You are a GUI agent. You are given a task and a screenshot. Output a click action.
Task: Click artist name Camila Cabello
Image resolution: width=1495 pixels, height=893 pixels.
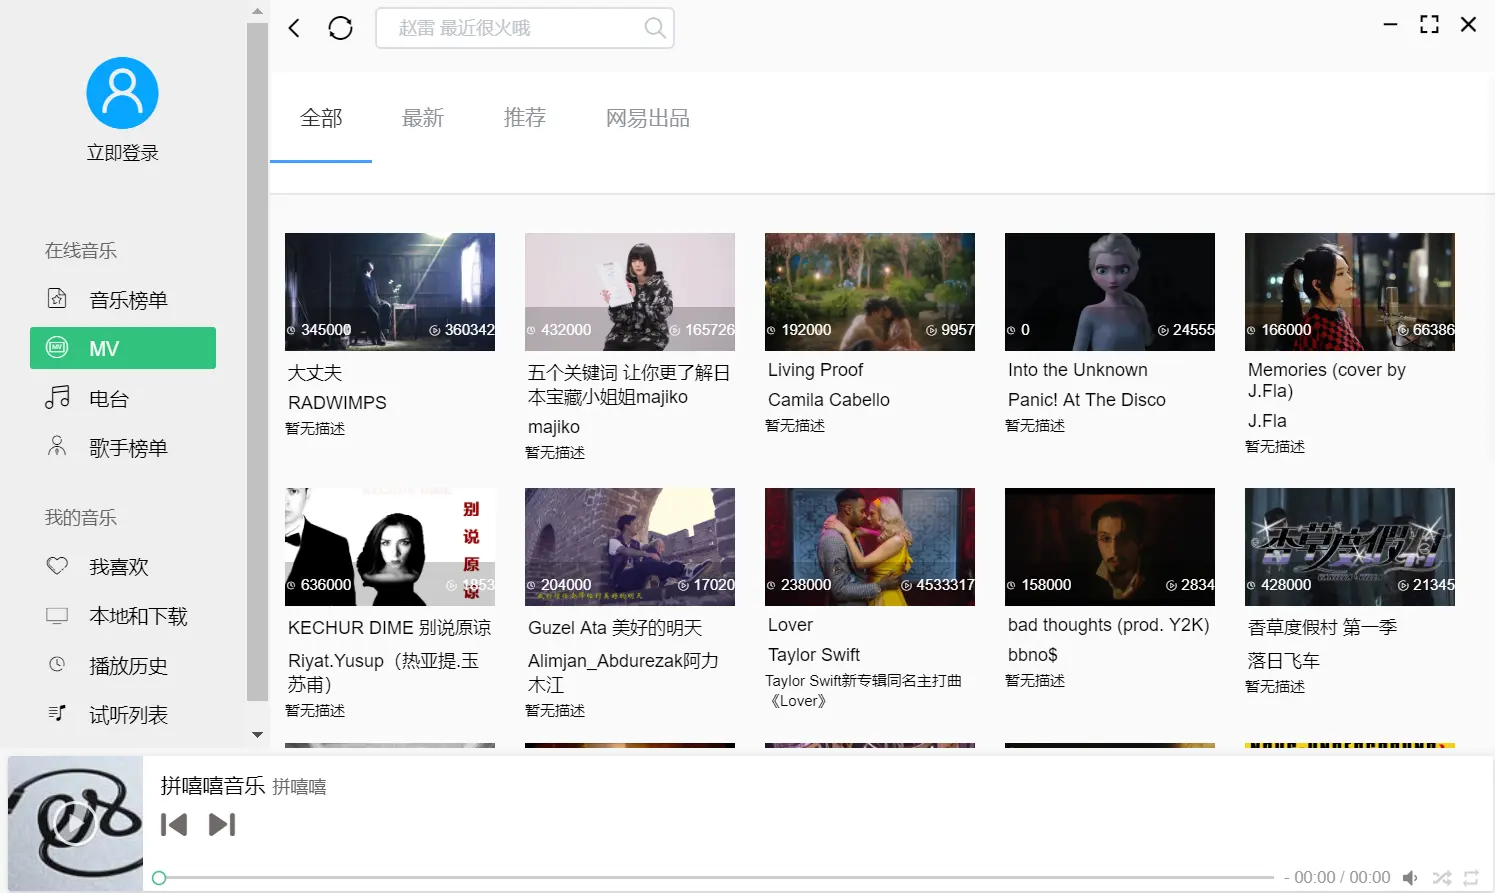(x=829, y=400)
